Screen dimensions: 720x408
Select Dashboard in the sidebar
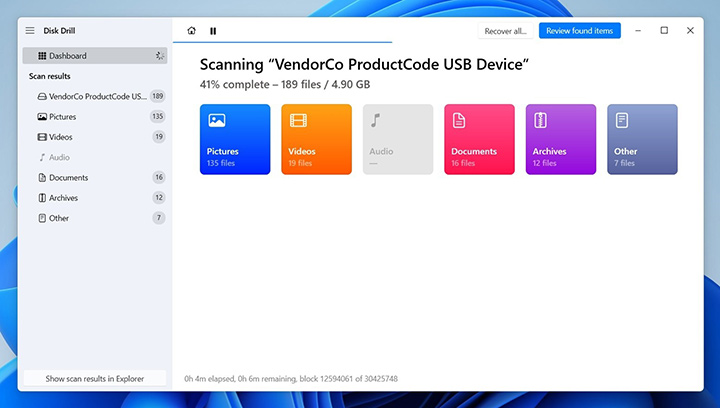tap(95, 56)
